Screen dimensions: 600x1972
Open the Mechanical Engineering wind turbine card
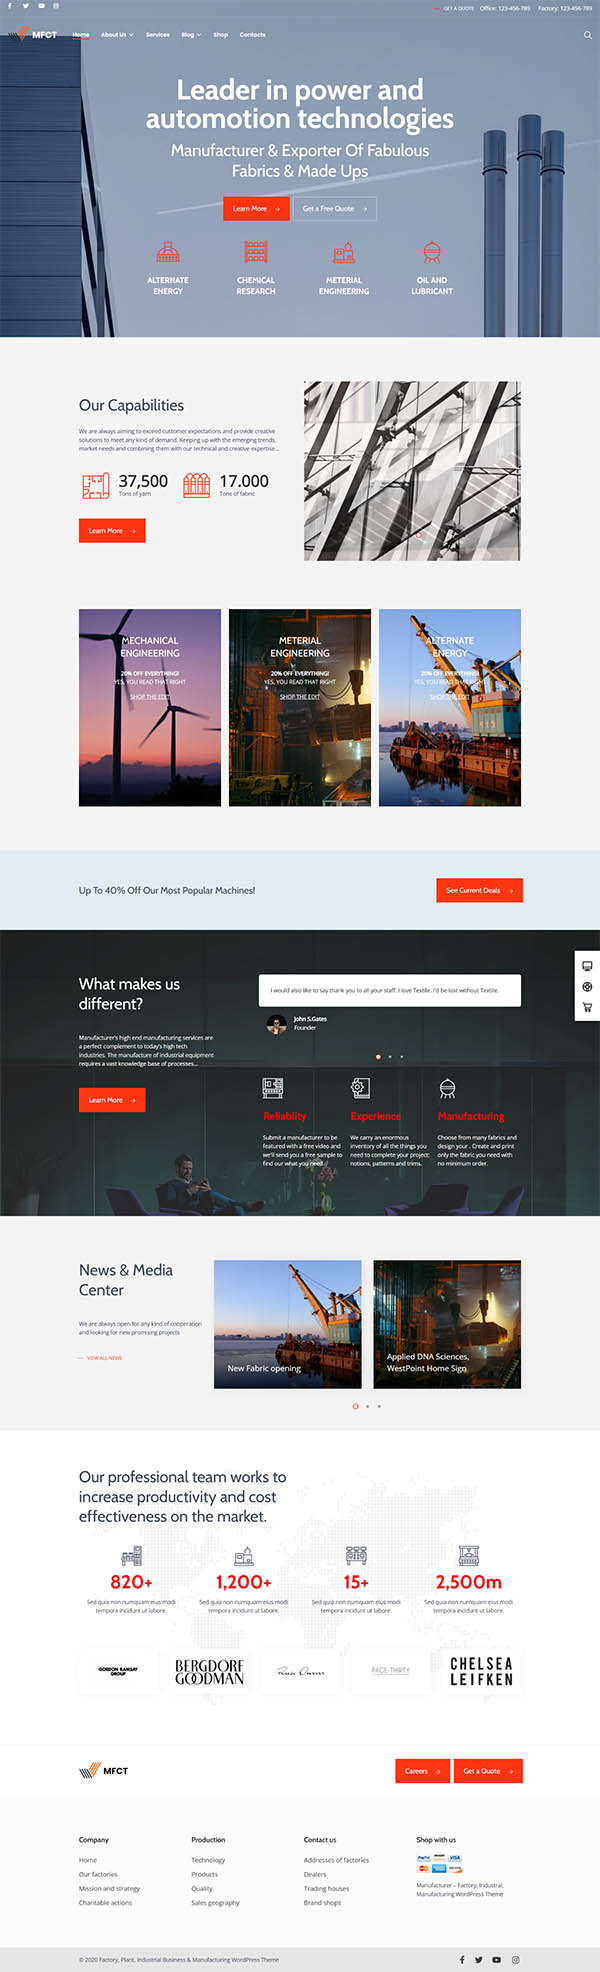150,707
